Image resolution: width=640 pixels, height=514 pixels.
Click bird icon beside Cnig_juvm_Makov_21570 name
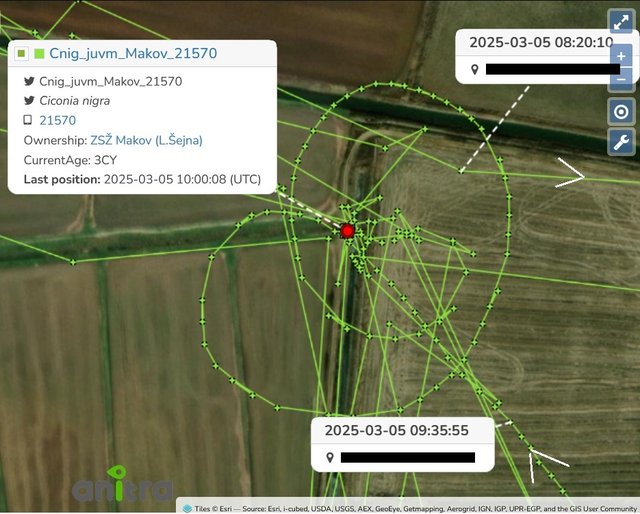(29, 81)
